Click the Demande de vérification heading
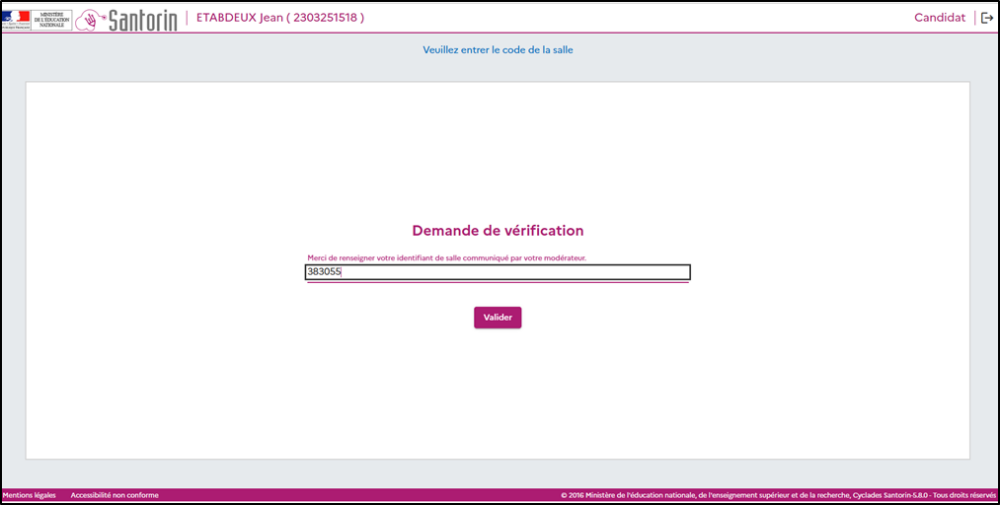Viewport: 1000px width, 505px height. click(x=497, y=231)
